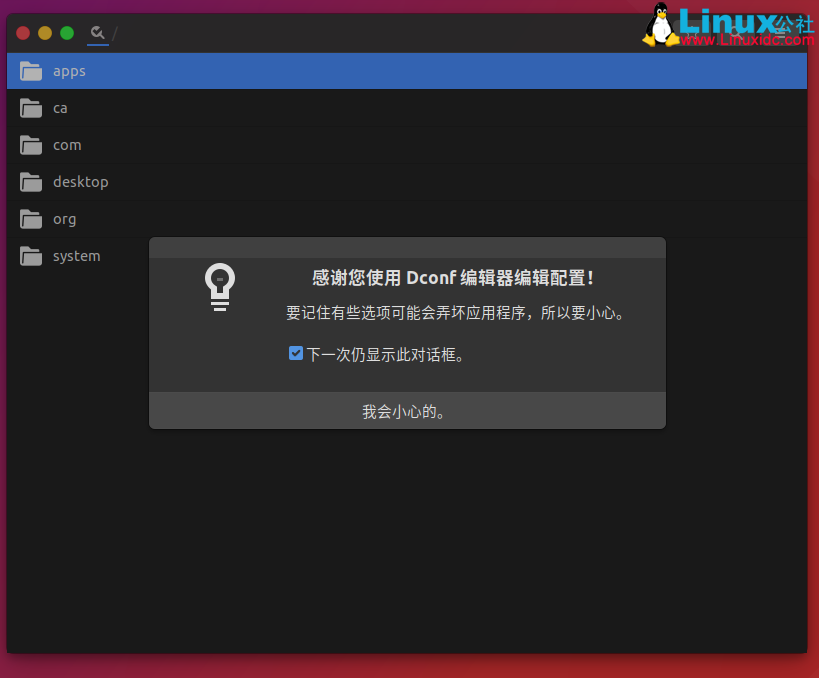Select the com row label
Viewport: 819px width, 678px height.
coord(67,145)
